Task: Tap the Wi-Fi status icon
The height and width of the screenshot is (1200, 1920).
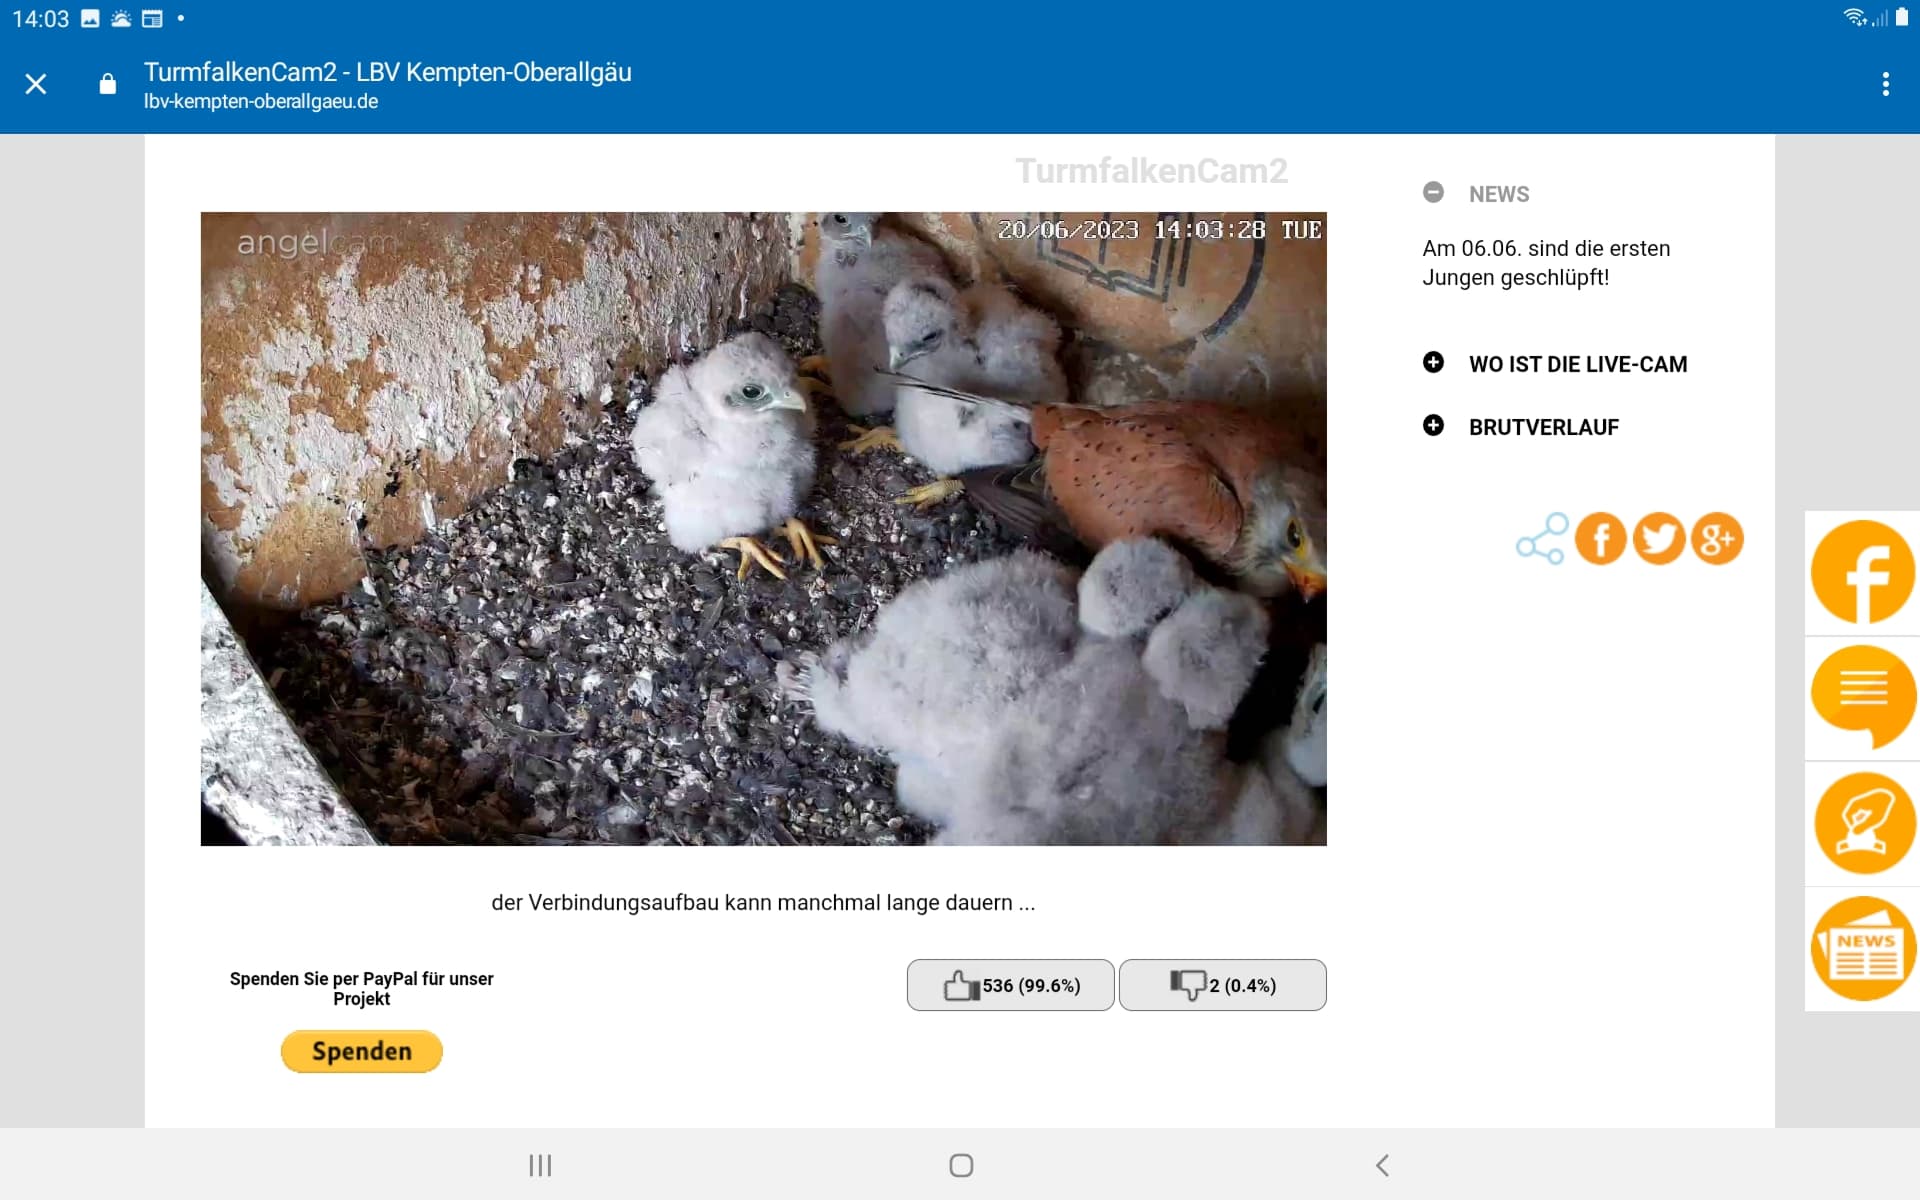Action: [x=1855, y=17]
